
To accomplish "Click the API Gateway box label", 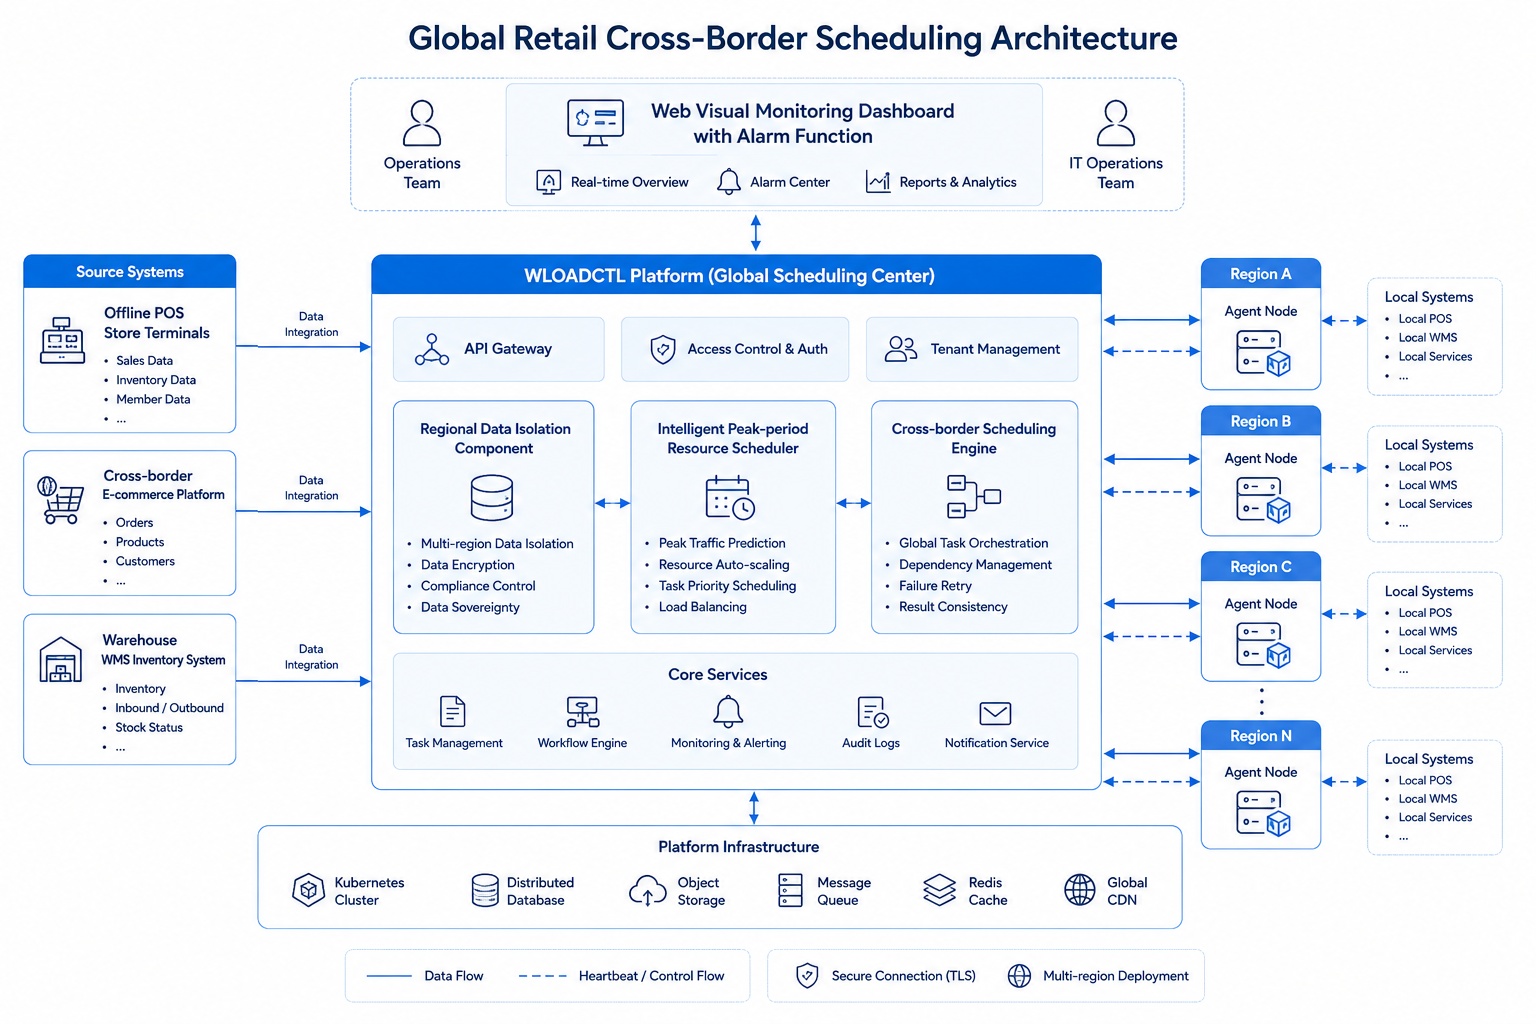I will coord(508,349).
